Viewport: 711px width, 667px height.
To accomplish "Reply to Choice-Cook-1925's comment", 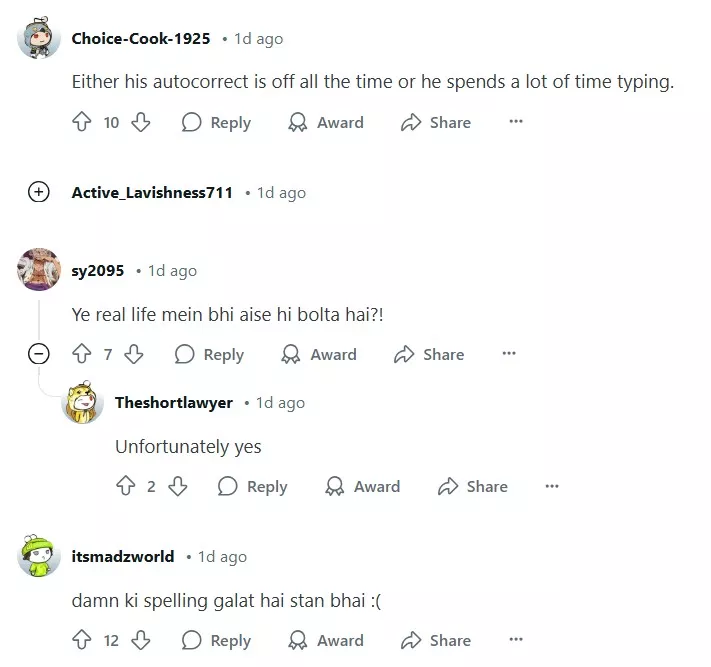I will click(216, 122).
